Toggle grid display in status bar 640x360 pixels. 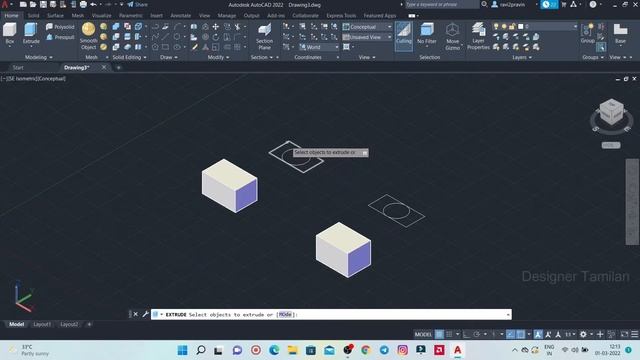[x=440, y=334]
